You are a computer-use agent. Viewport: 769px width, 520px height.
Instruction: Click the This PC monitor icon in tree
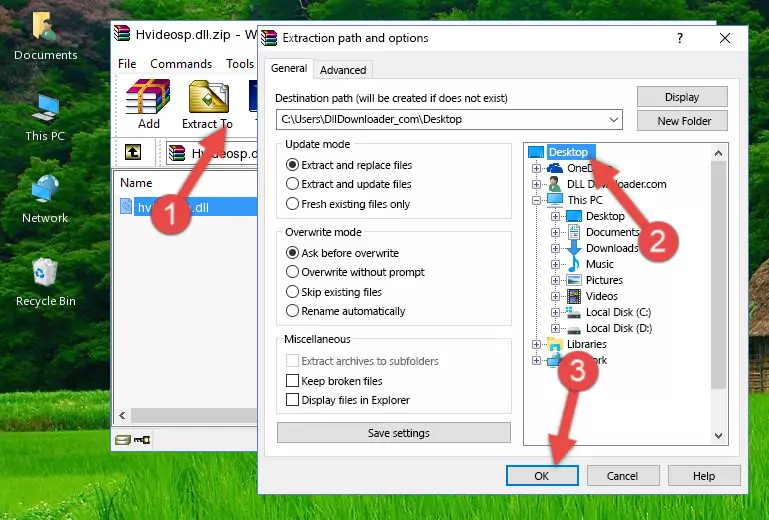coord(555,200)
